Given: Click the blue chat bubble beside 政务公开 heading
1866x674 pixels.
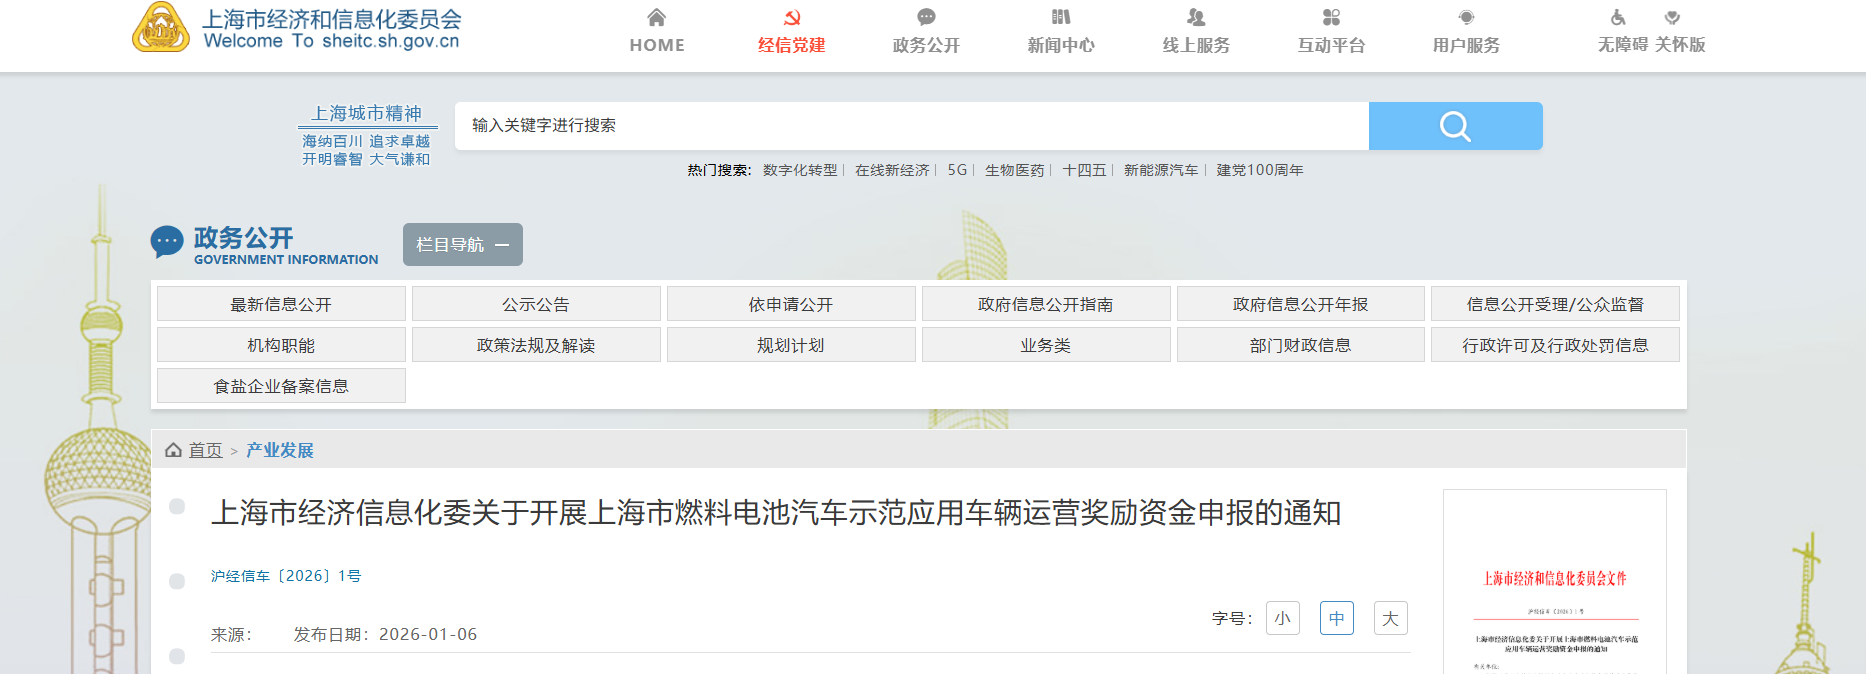Looking at the screenshot, I should (x=167, y=242).
